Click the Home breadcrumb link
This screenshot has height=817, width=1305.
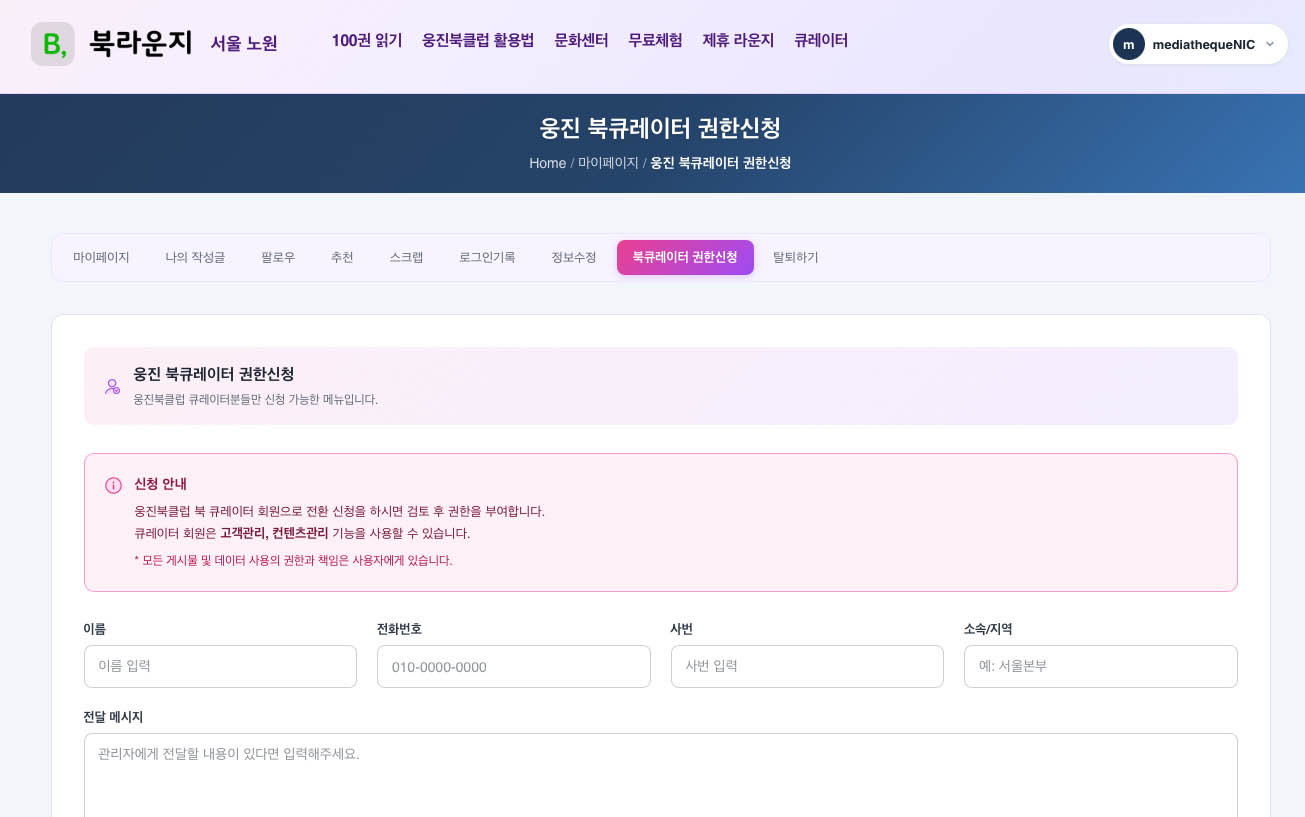[x=547, y=163]
